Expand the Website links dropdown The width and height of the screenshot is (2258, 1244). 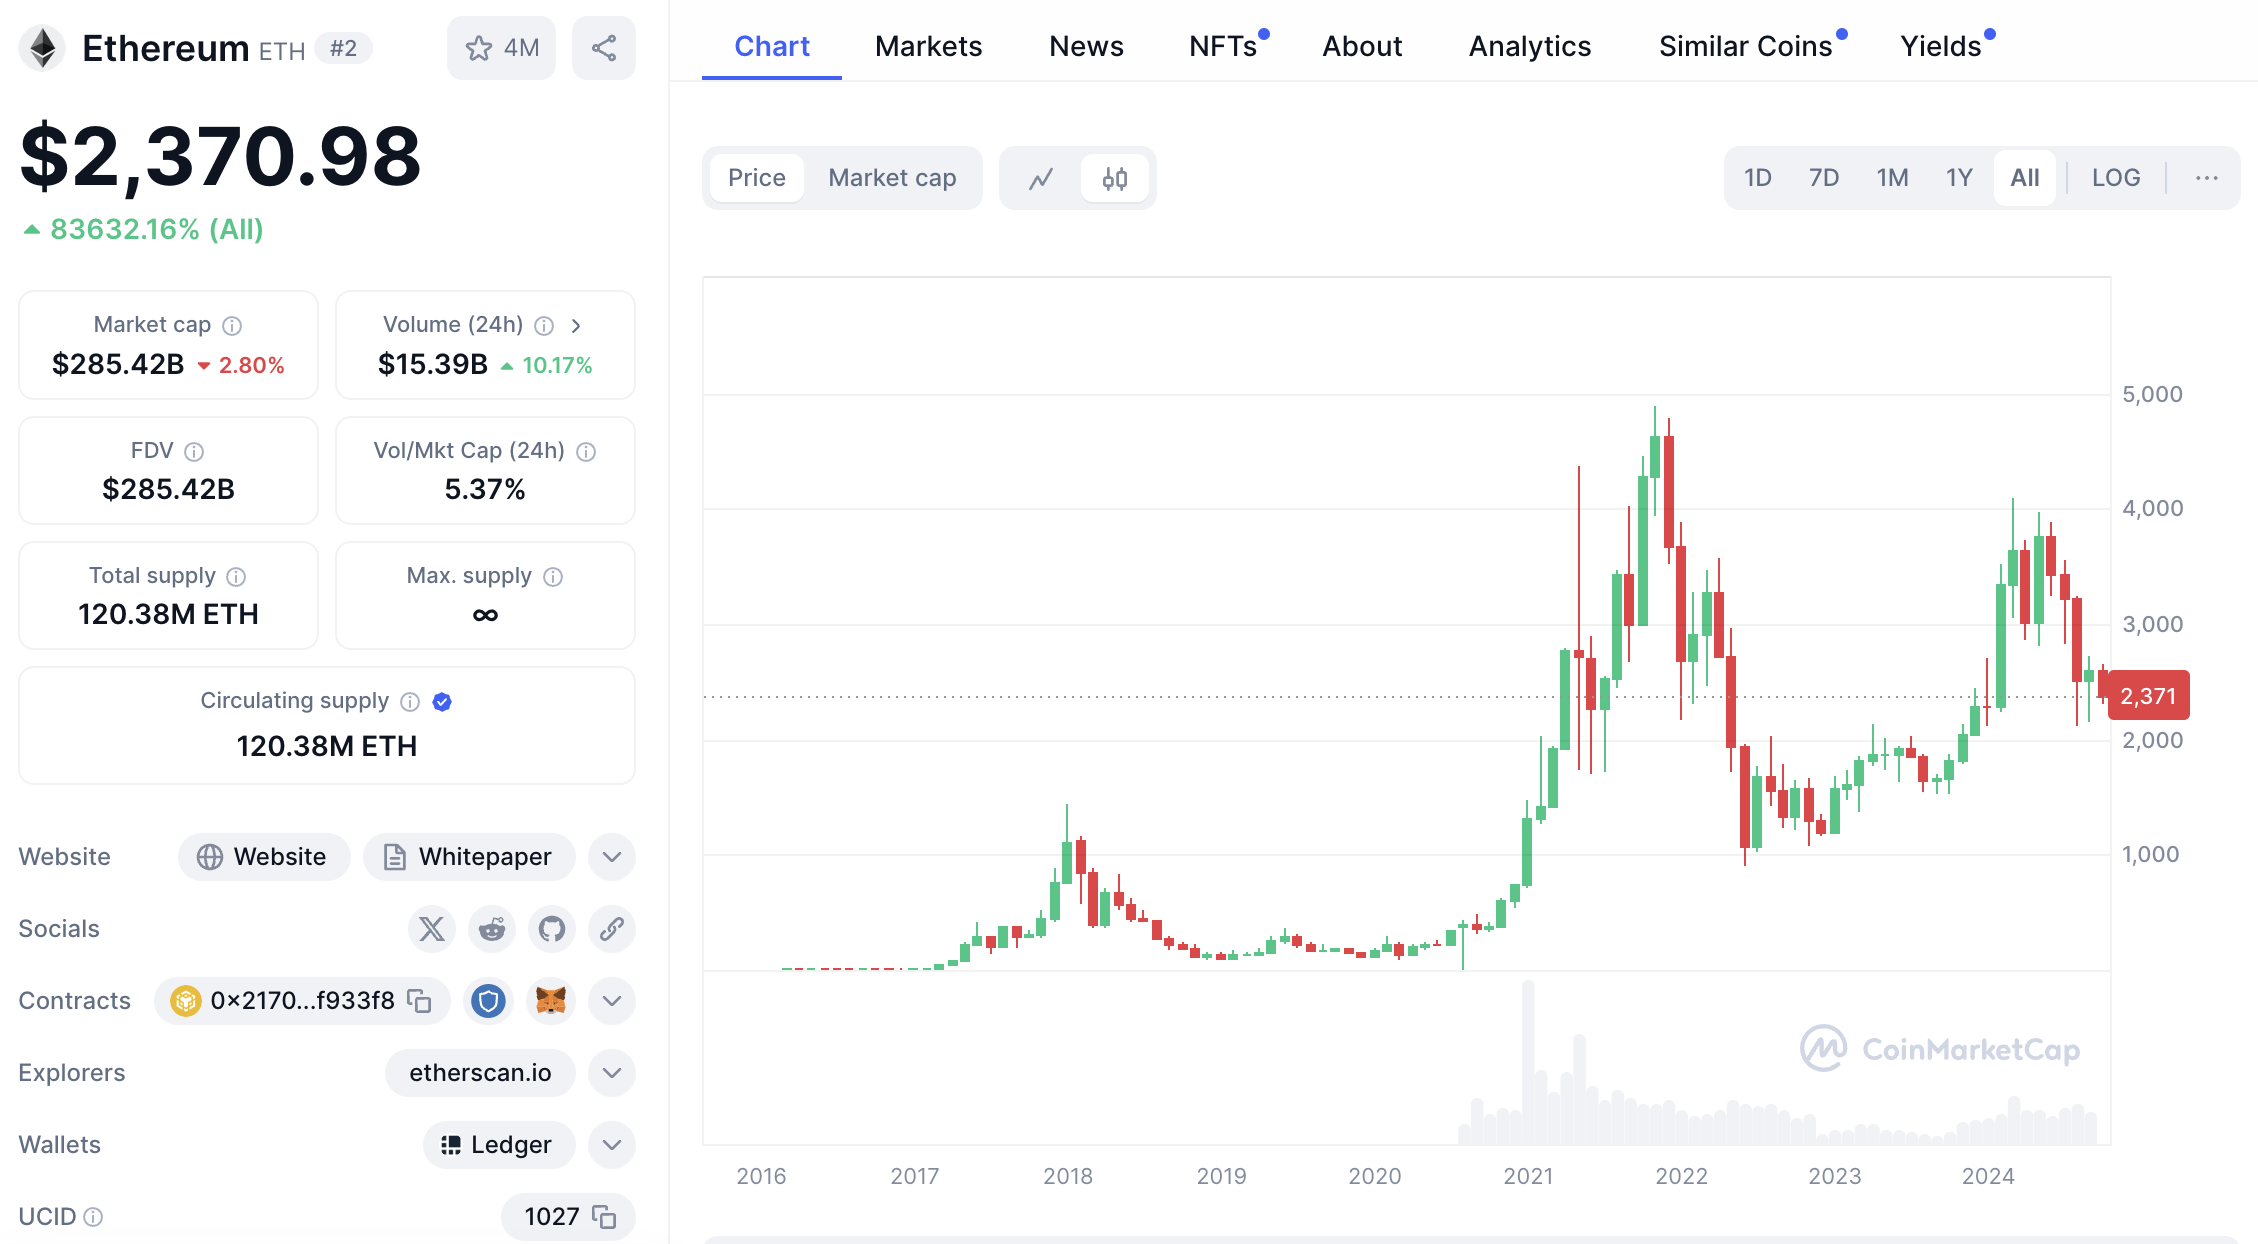(612, 857)
